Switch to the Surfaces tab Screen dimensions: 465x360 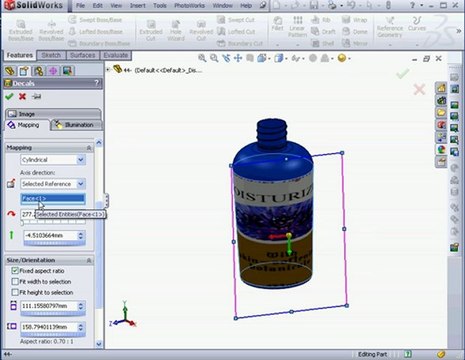coord(82,55)
